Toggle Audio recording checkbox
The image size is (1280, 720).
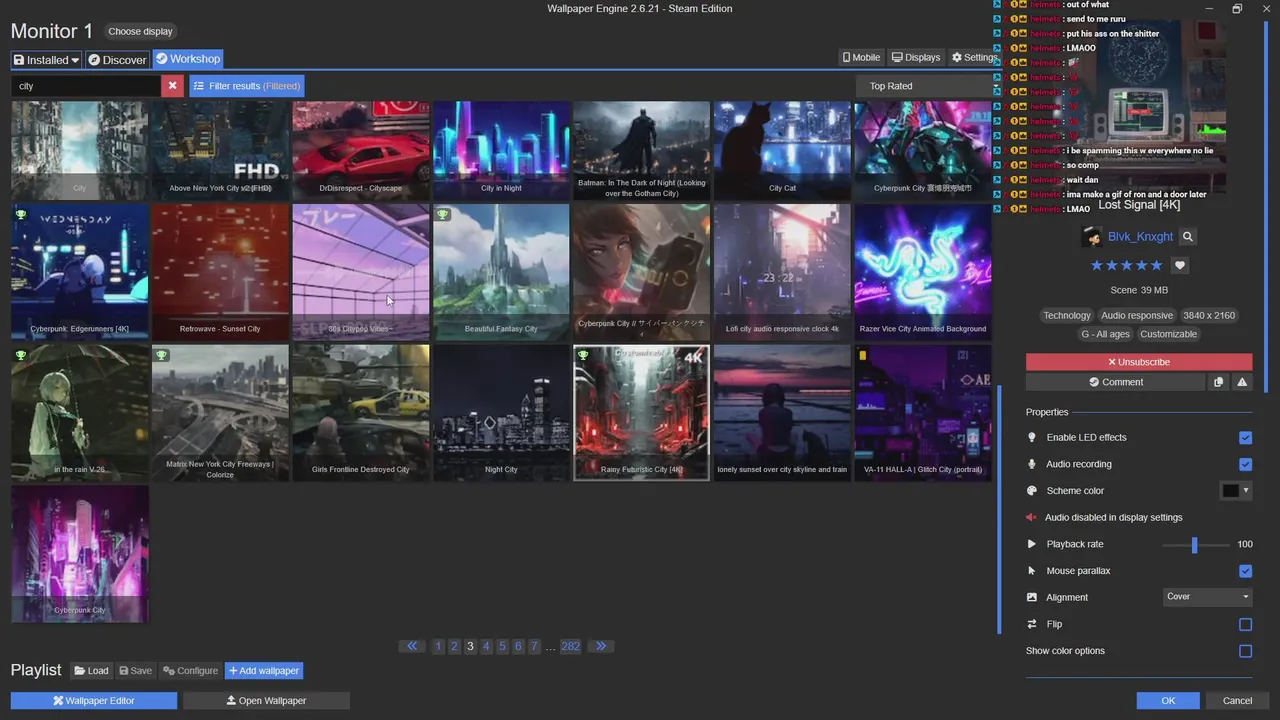point(1245,464)
